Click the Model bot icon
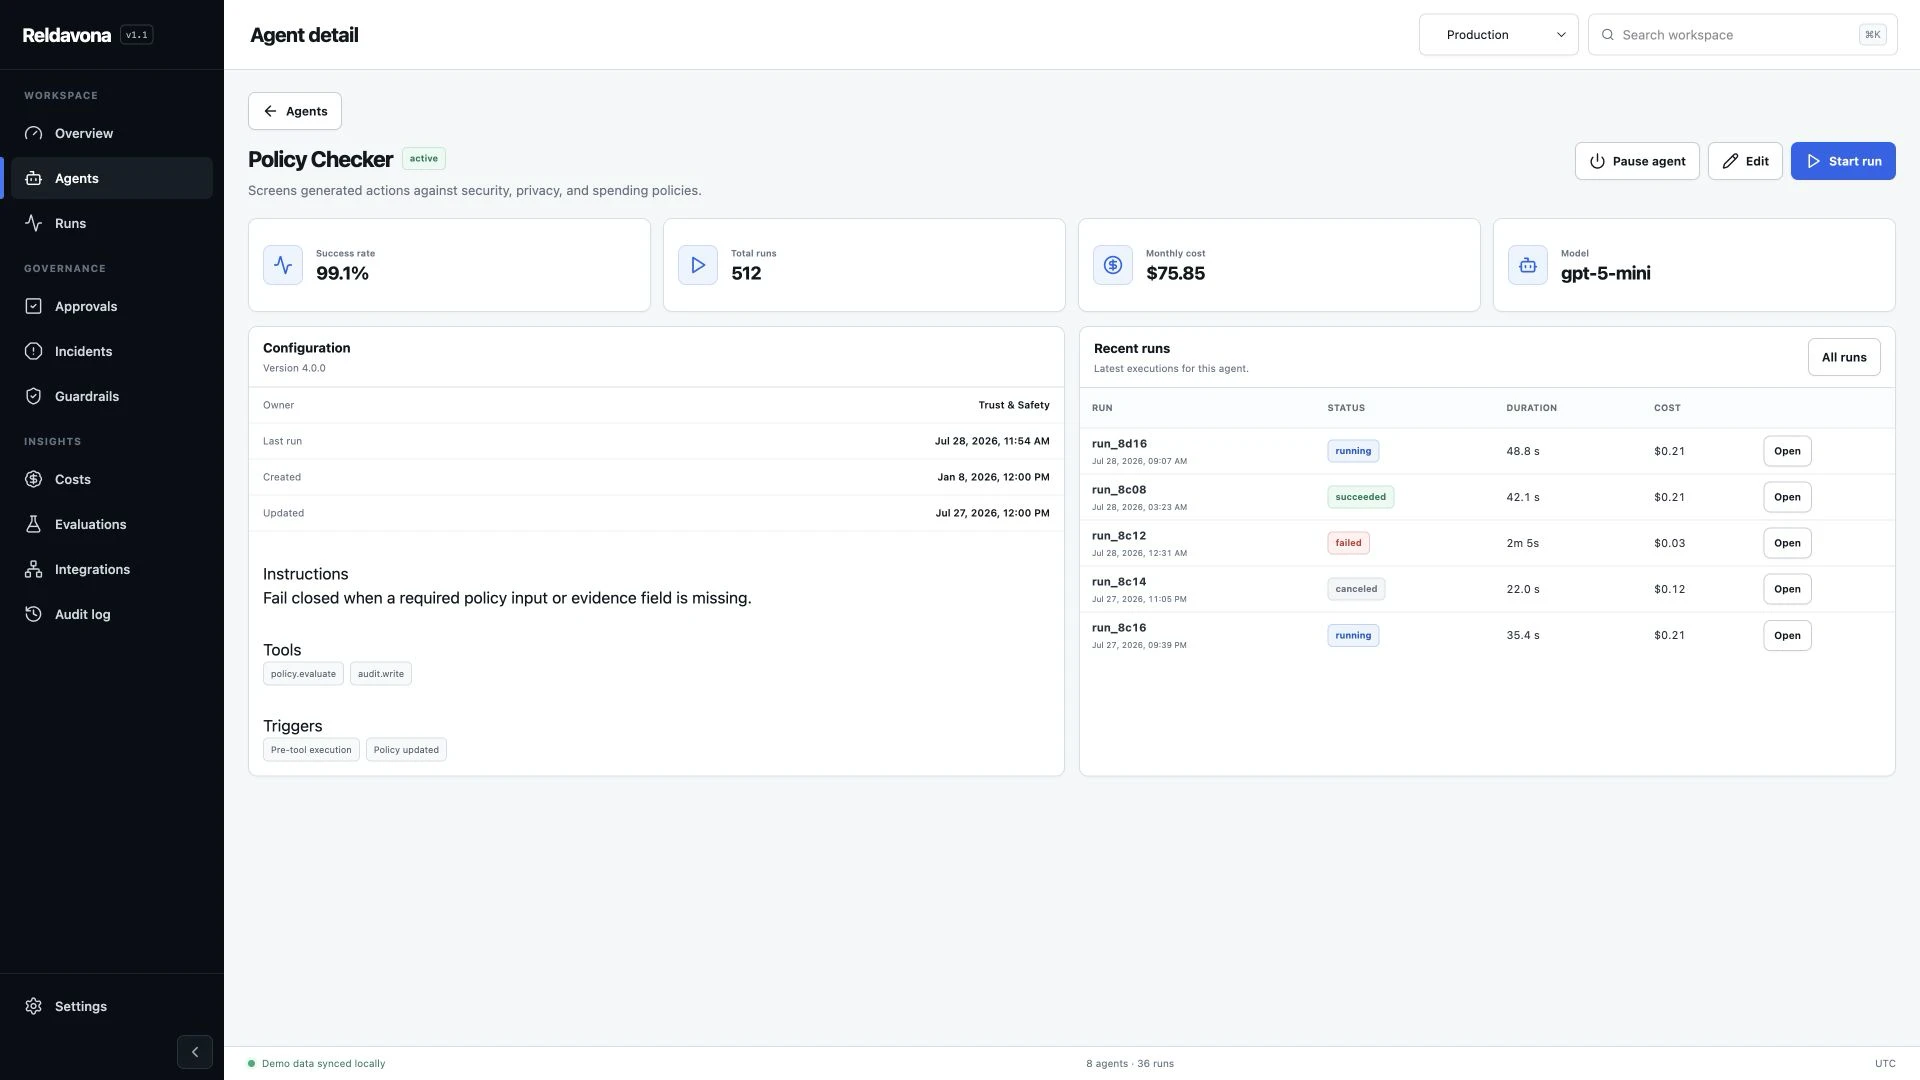The width and height of the screenshot is (1920, 1080). (1528, 265)
